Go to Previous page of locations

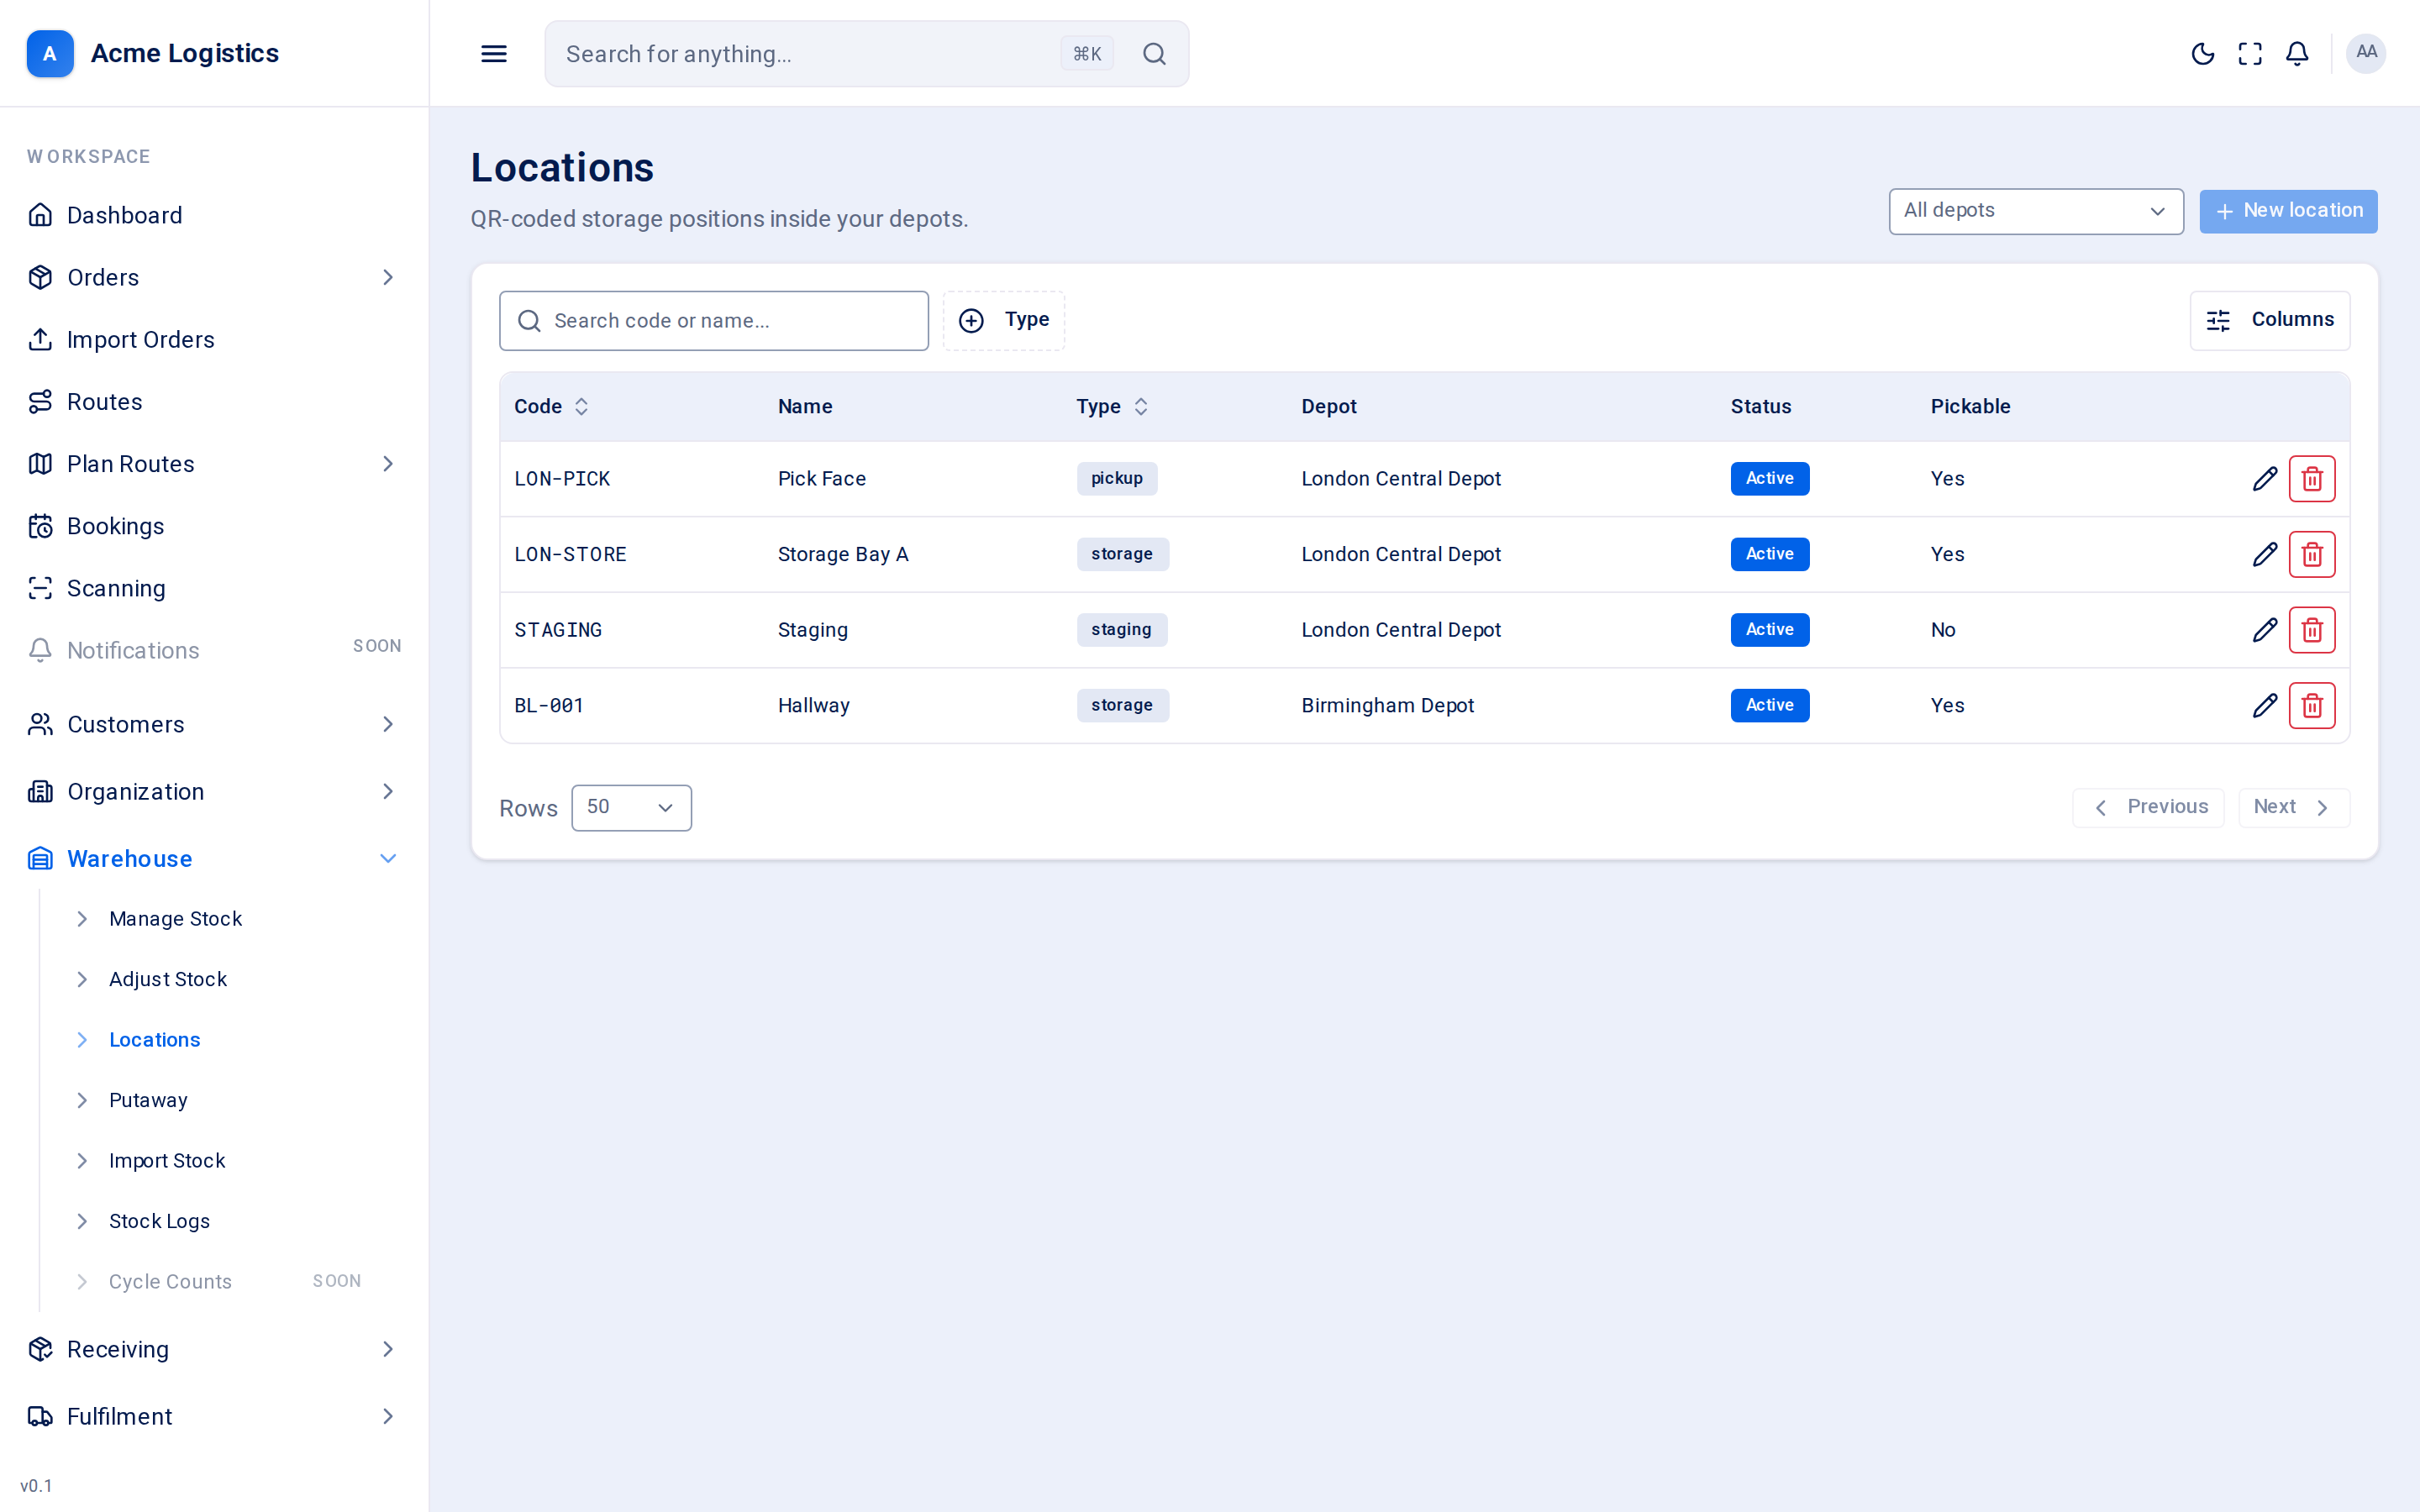tap(2148, 807)
